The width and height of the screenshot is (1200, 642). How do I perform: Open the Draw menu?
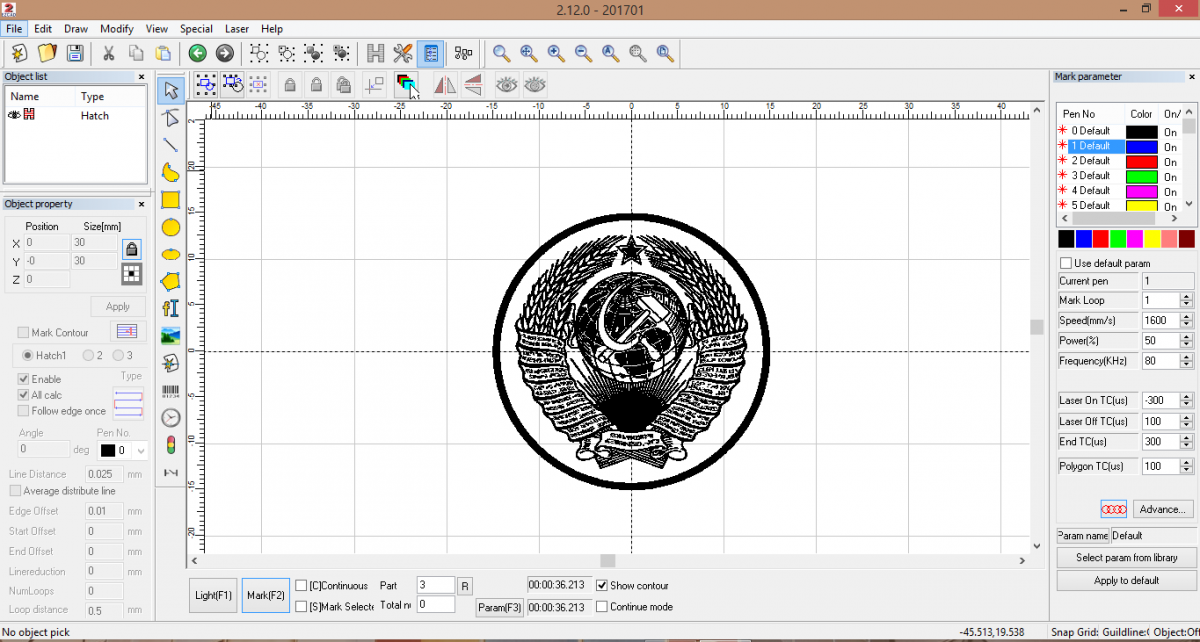[76, 29]
